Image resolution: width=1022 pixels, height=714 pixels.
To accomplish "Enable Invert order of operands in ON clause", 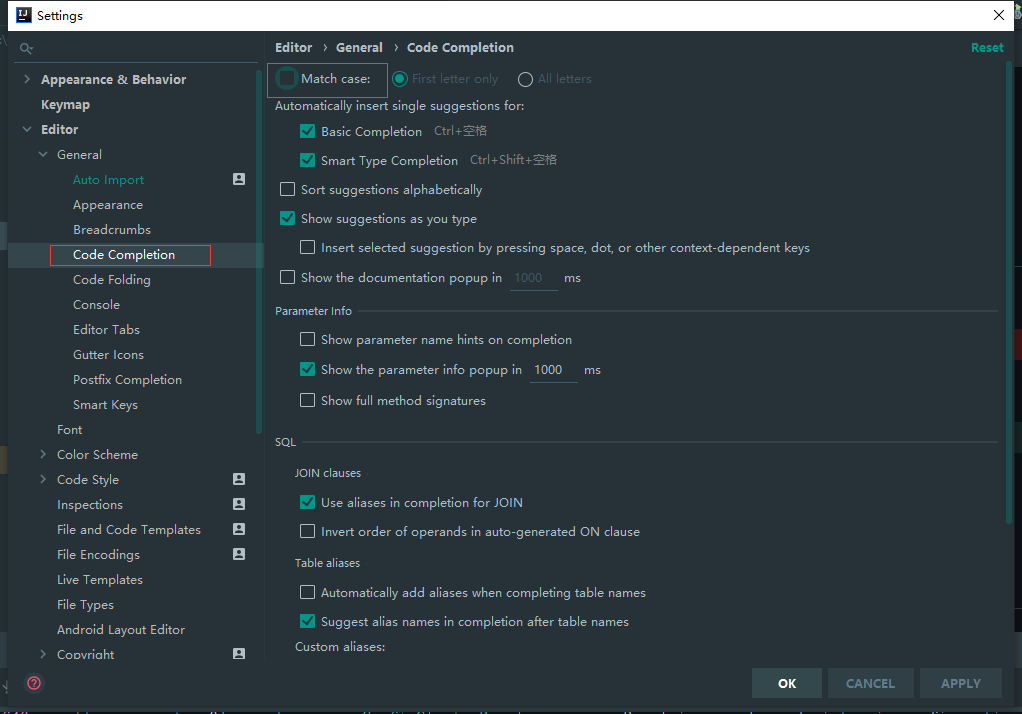I will point(307,531).
